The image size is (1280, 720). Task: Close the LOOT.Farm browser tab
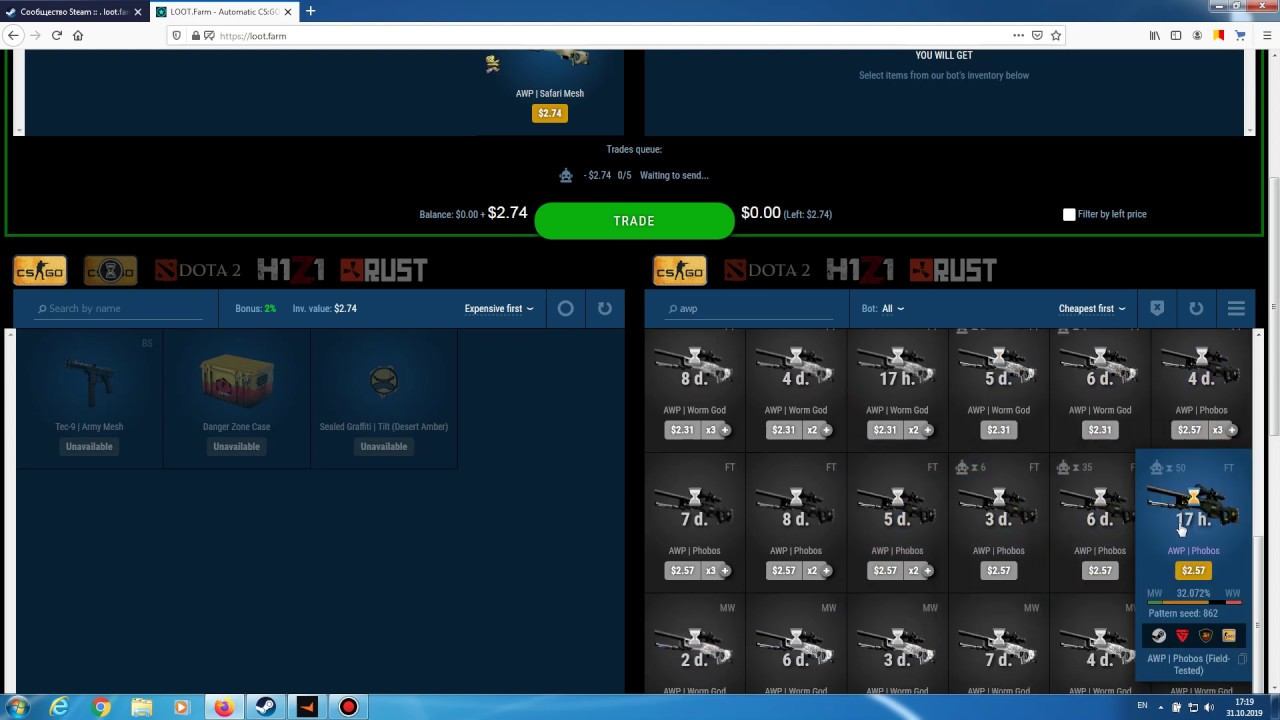(287, 11)
